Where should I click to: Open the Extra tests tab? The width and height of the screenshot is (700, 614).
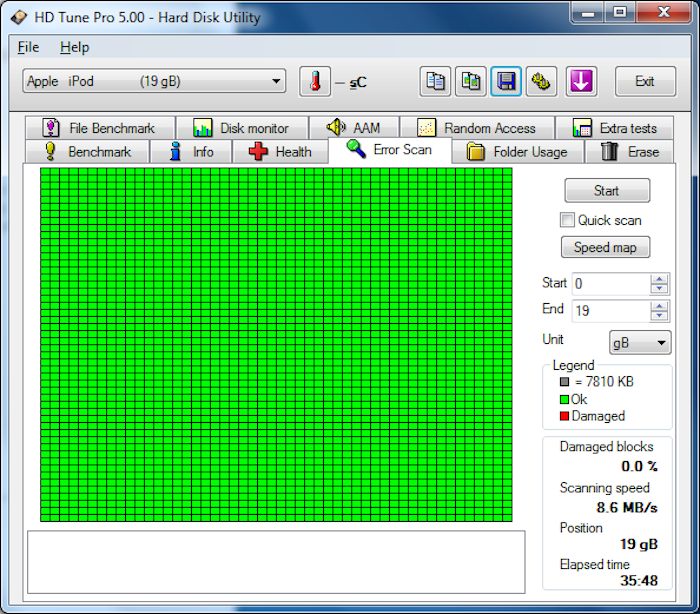pyautogui.click(x=615, y=128)
